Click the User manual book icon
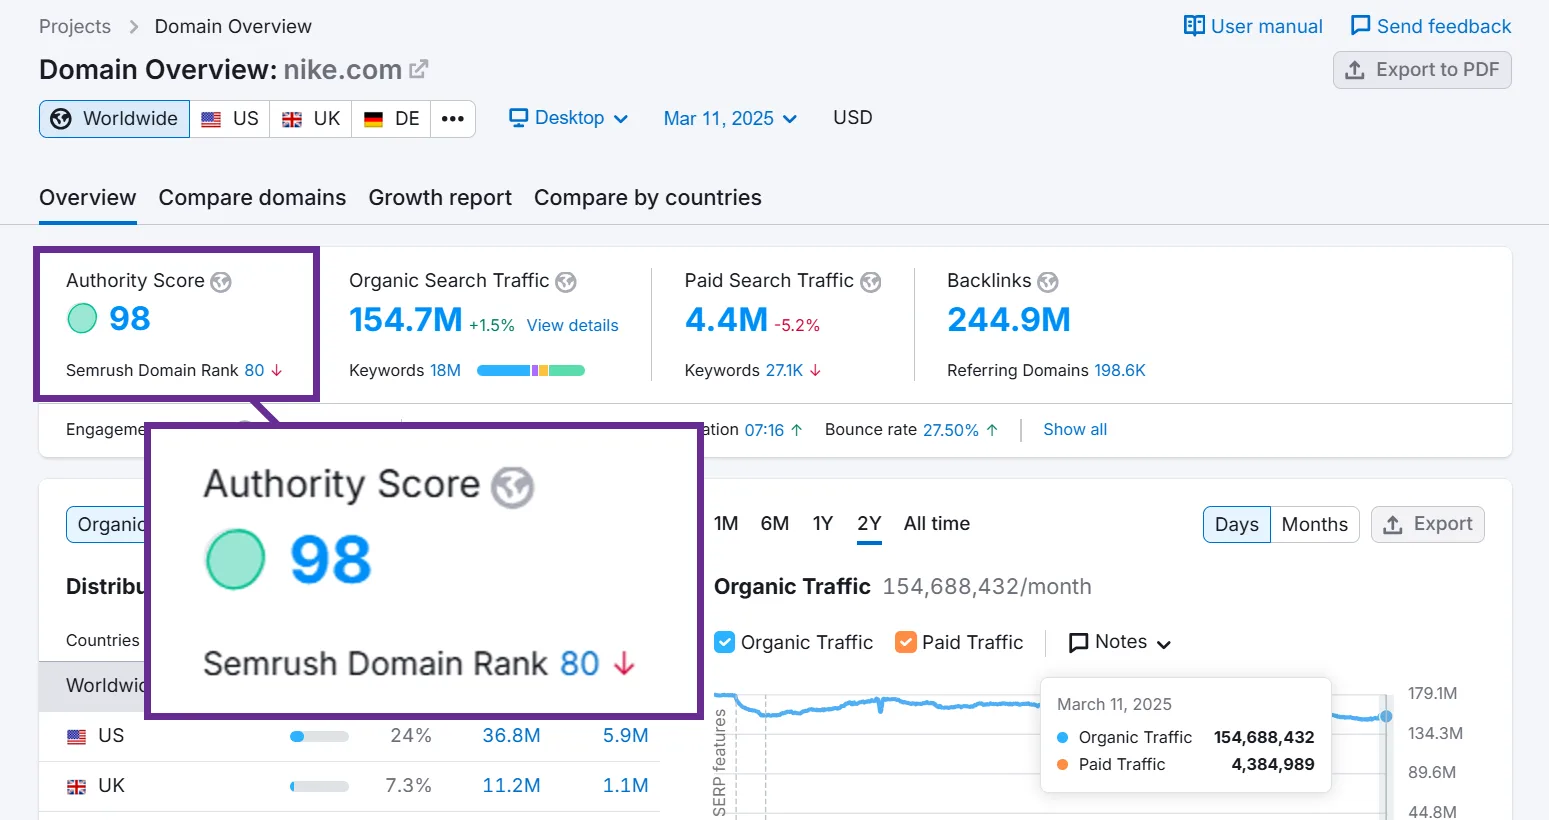Image resolution: width=1549 pixels, height=820 pixels. (x=1194, y=26)
